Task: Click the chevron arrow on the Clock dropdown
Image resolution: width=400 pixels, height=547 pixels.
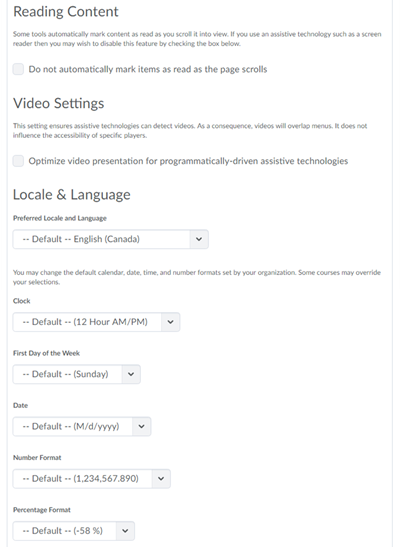Action: [170, 322]
